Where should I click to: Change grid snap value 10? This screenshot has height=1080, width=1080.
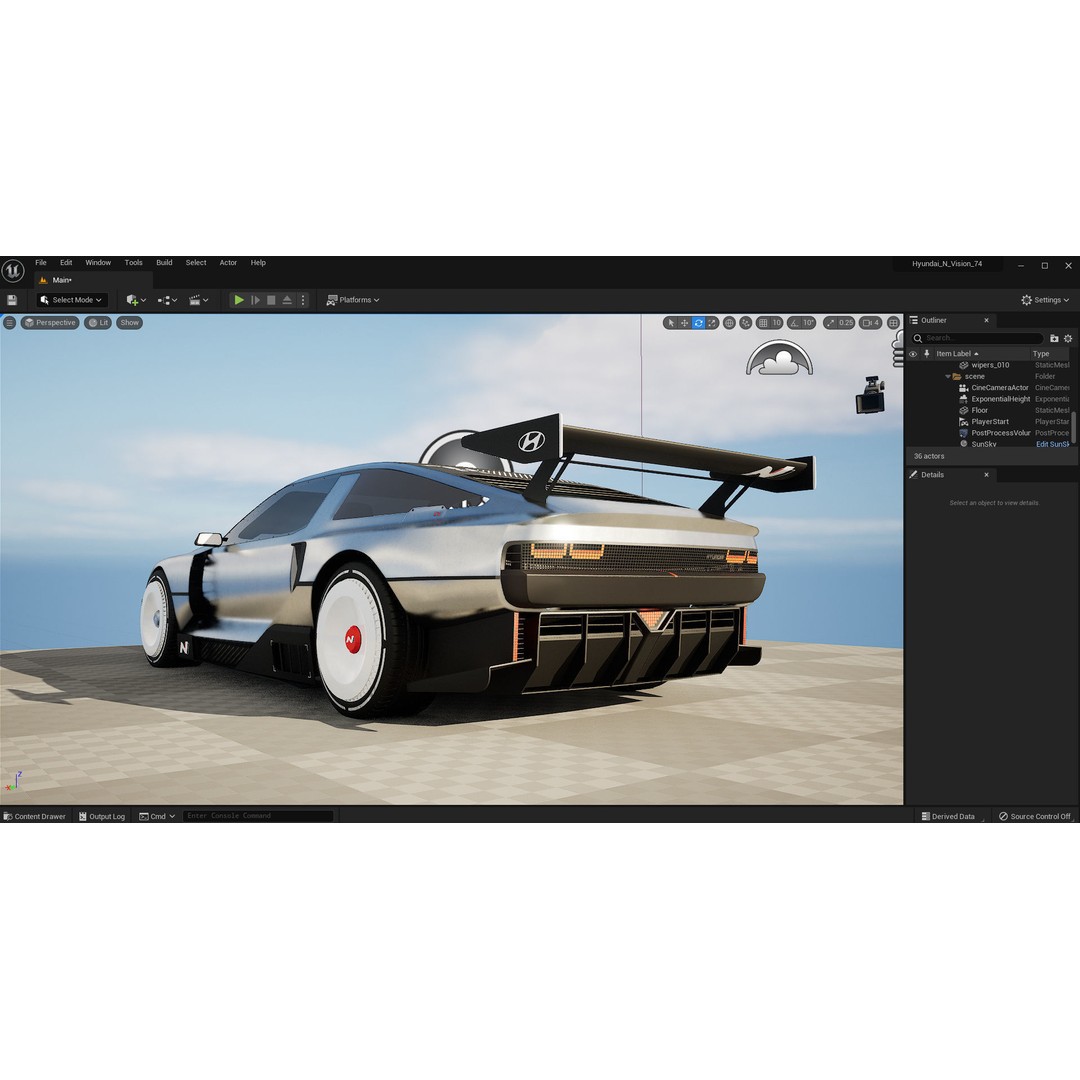[777, 322]
